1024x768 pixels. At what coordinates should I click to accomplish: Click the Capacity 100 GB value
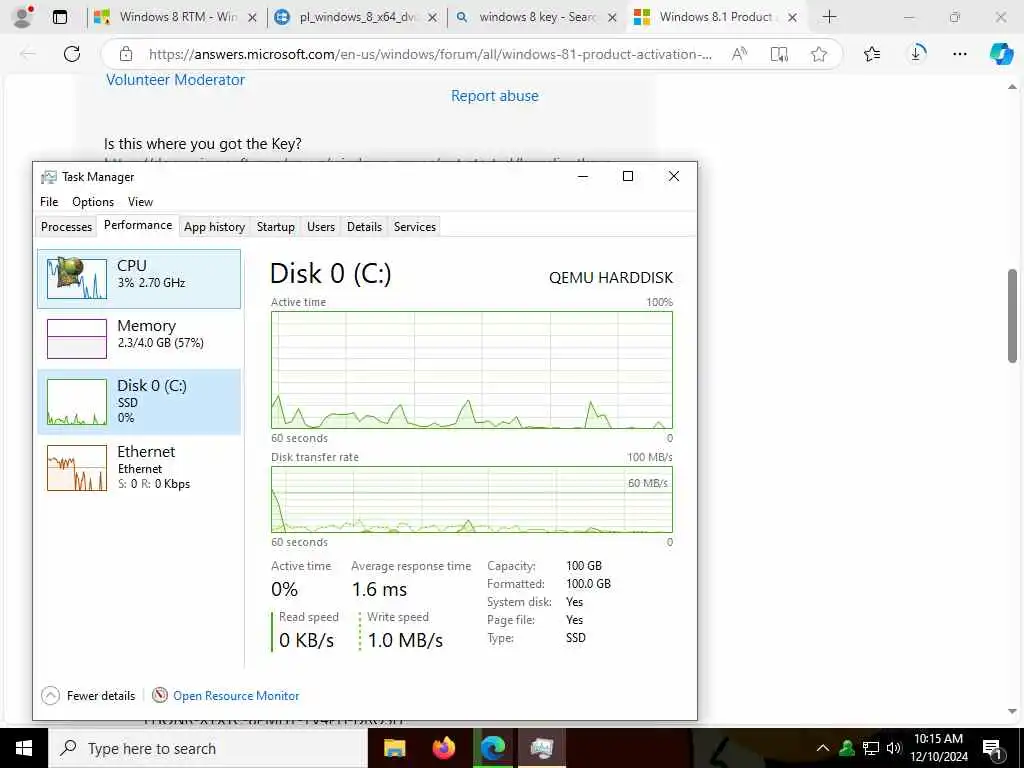(x=584, y=566)
